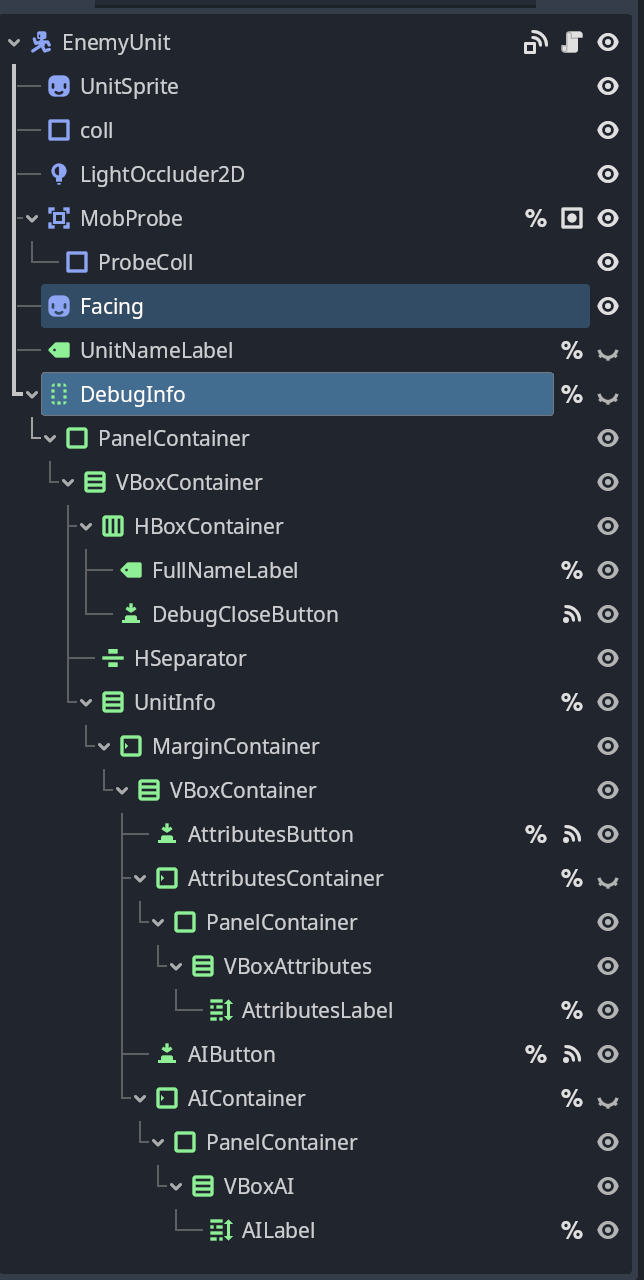Screen dimensions: 644x1280
Task: Click the script icon on EnemyUnit
Action: 571,42
